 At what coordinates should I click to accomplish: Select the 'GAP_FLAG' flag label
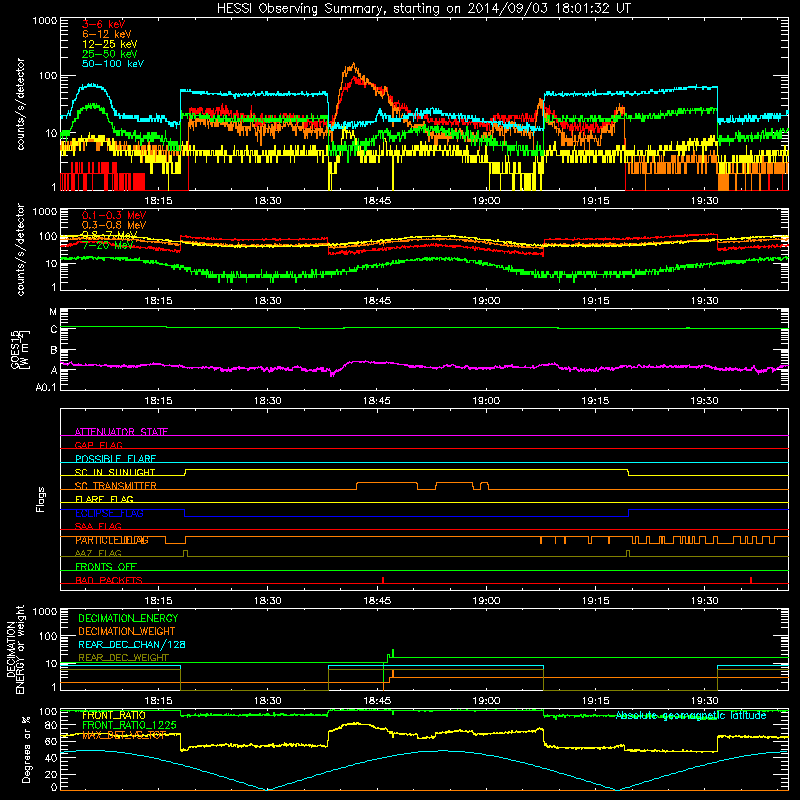click(98, 445)
